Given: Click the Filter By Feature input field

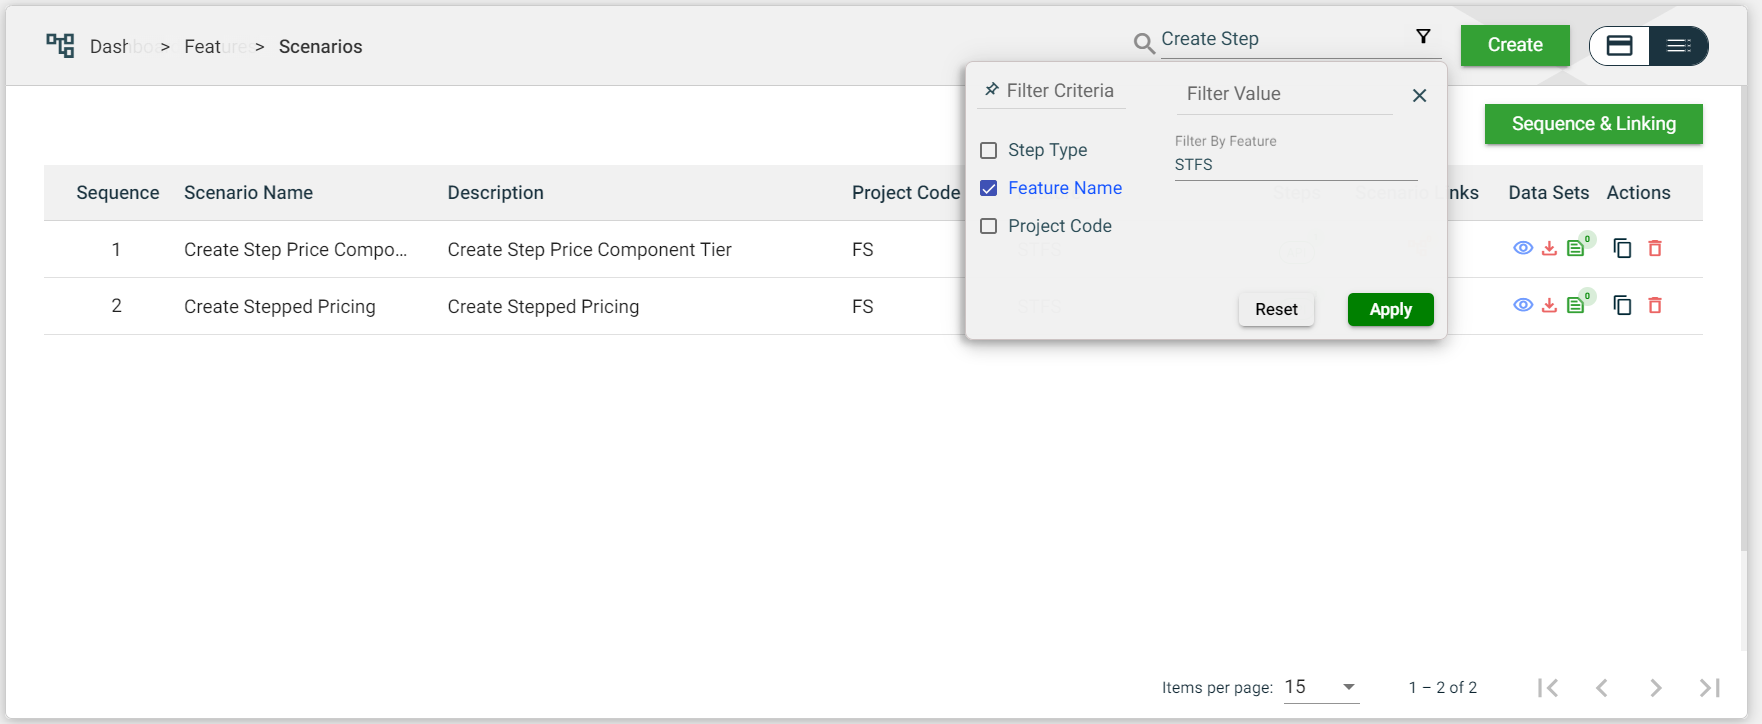Looking at the screenshot, I should tap(1295, 165).
